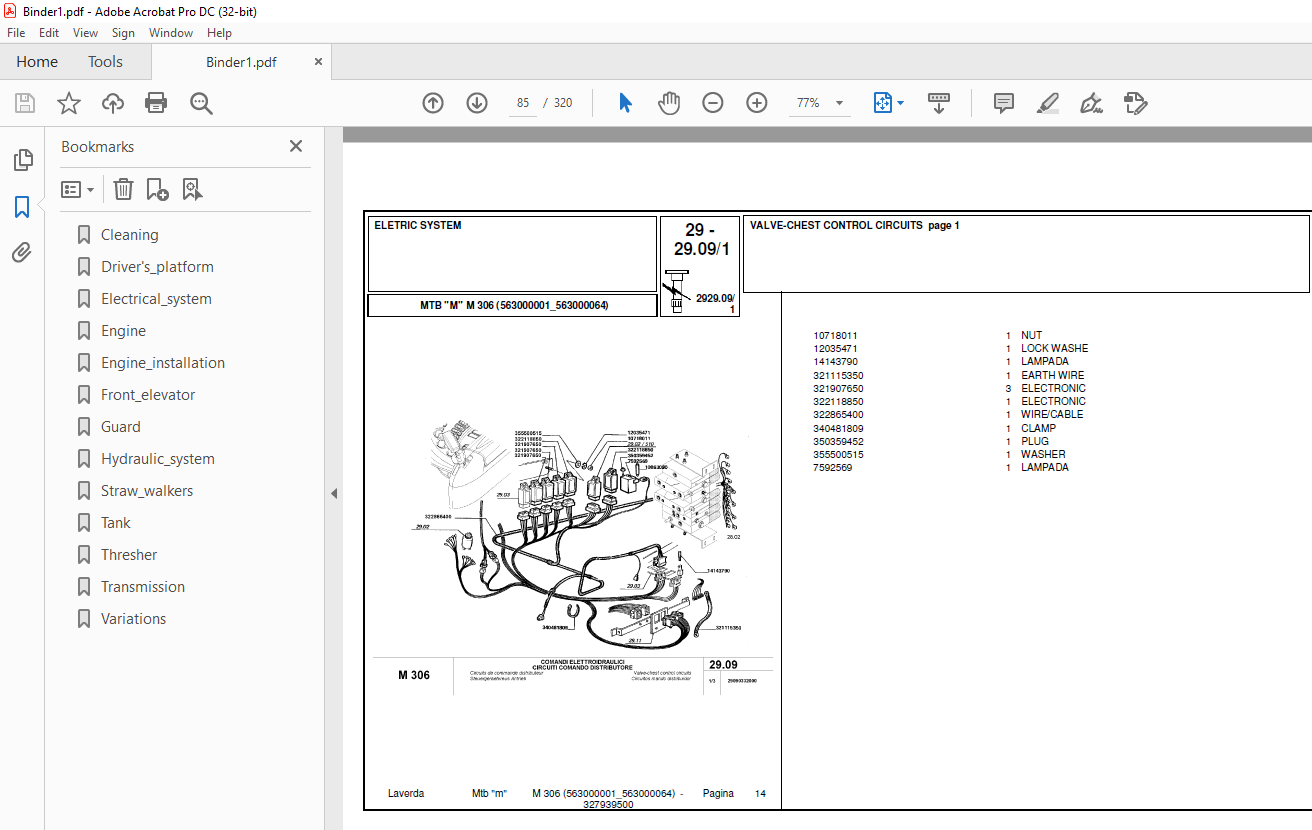Go to previous page with up arrow
The width and height of the screenshot is (1312, 830).
[x=433, y=103]
